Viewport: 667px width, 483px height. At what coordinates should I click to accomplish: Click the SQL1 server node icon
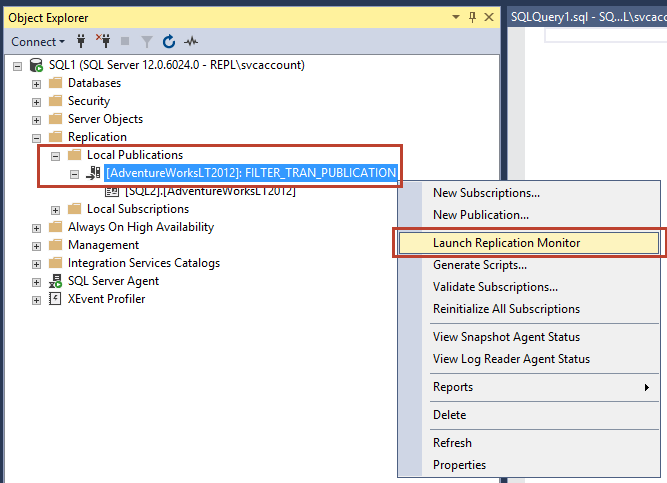tap(36, 65)
